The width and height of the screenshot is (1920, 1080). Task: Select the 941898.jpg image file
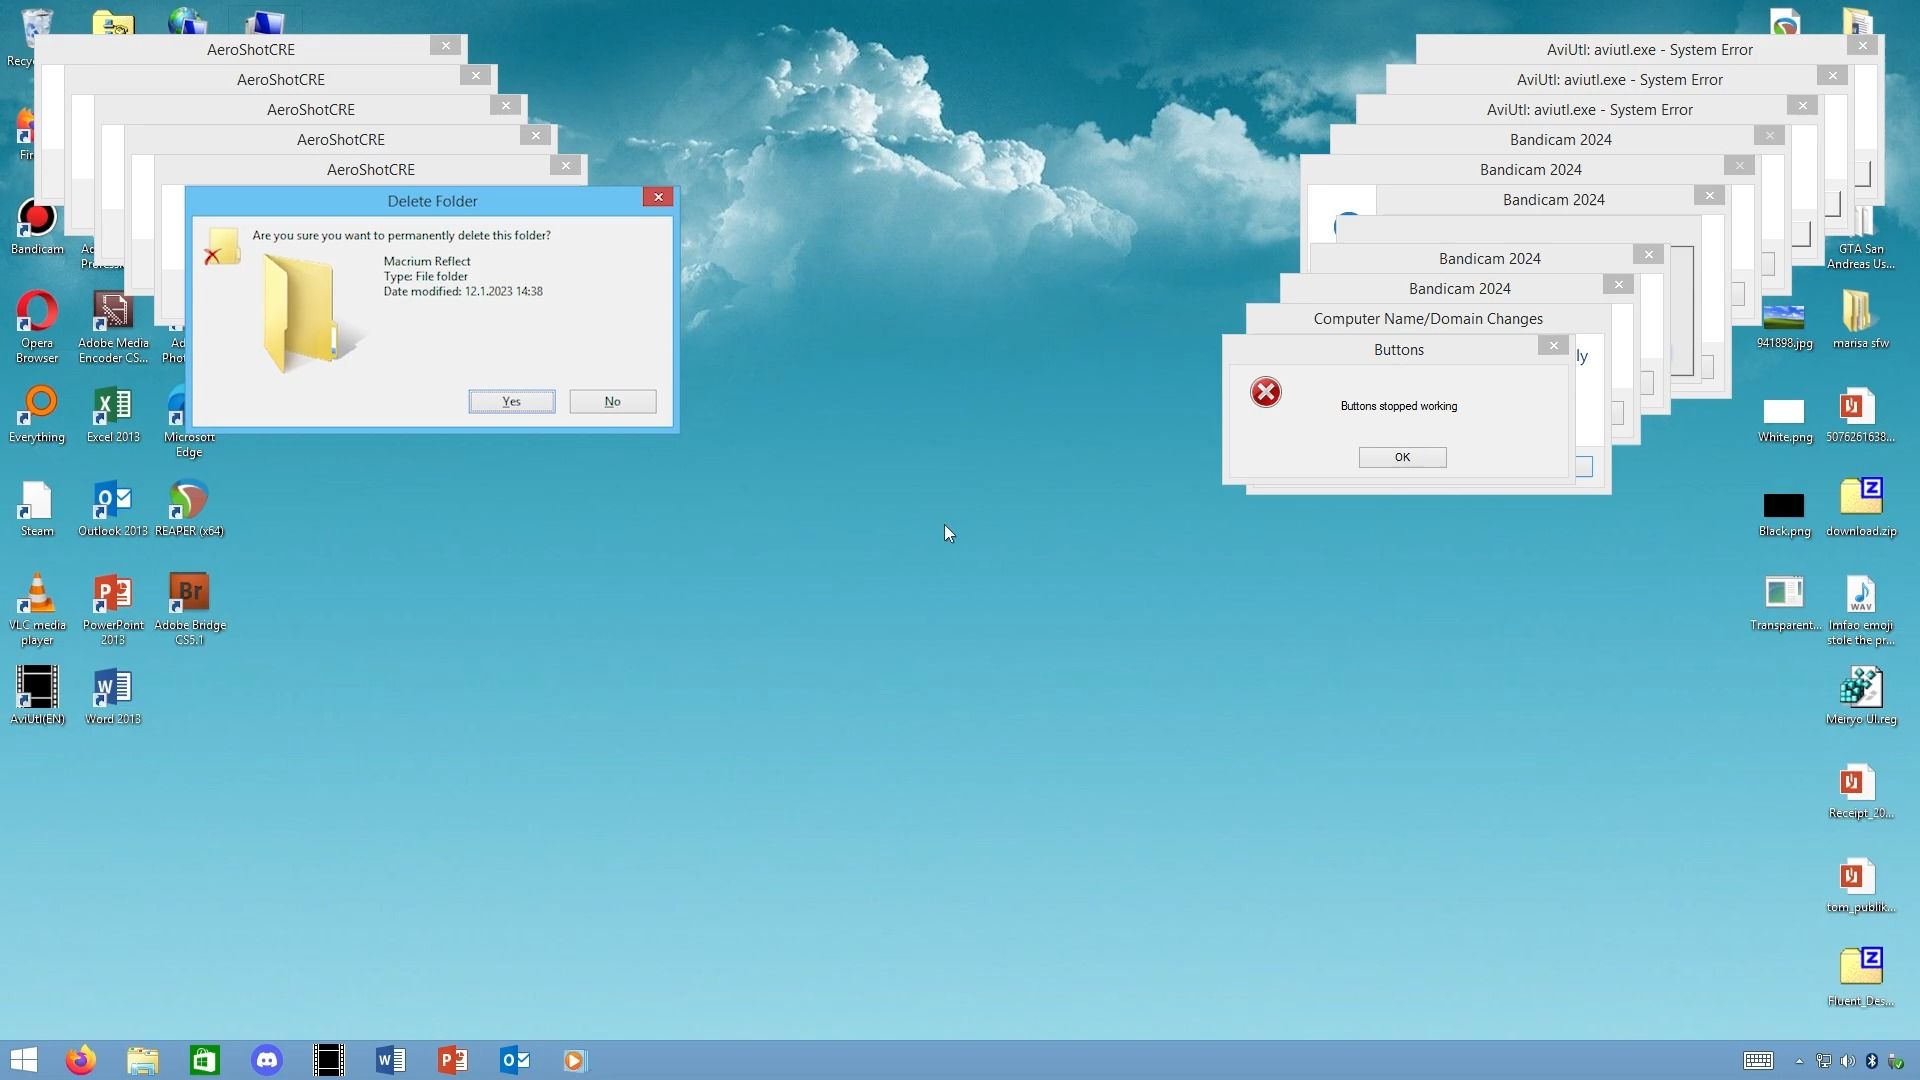[1784, 327]
